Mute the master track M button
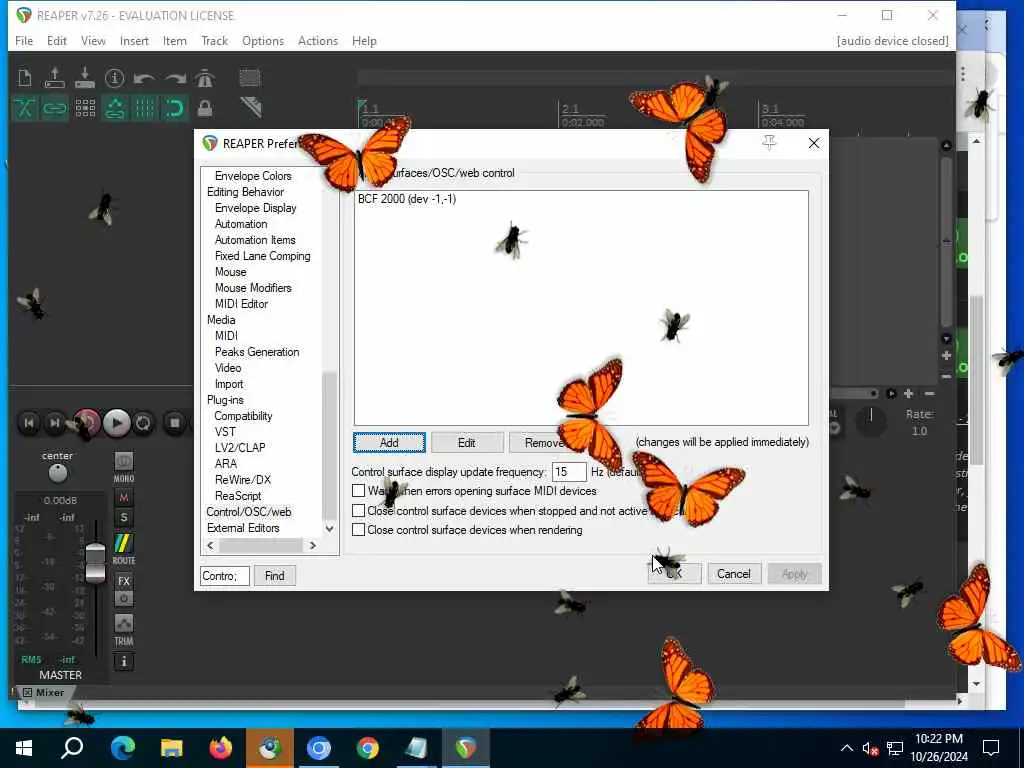 coord(123,498)
